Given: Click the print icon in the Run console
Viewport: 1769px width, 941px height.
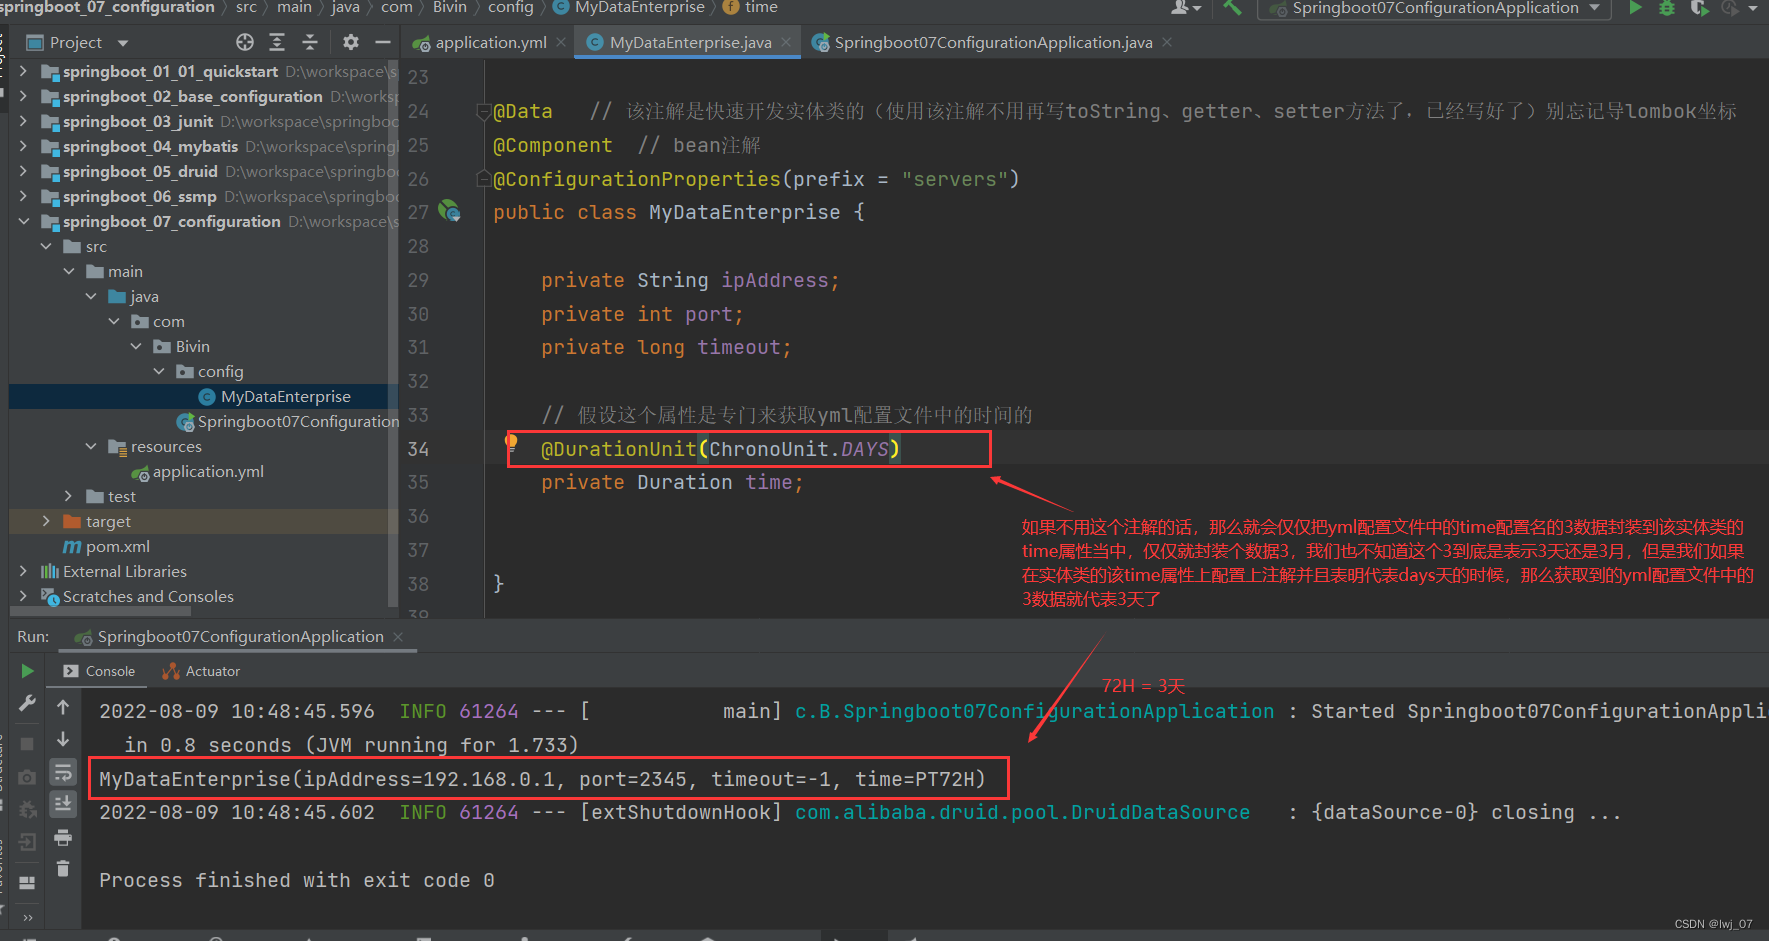Looking at the screenshot, I should (63, 837).
